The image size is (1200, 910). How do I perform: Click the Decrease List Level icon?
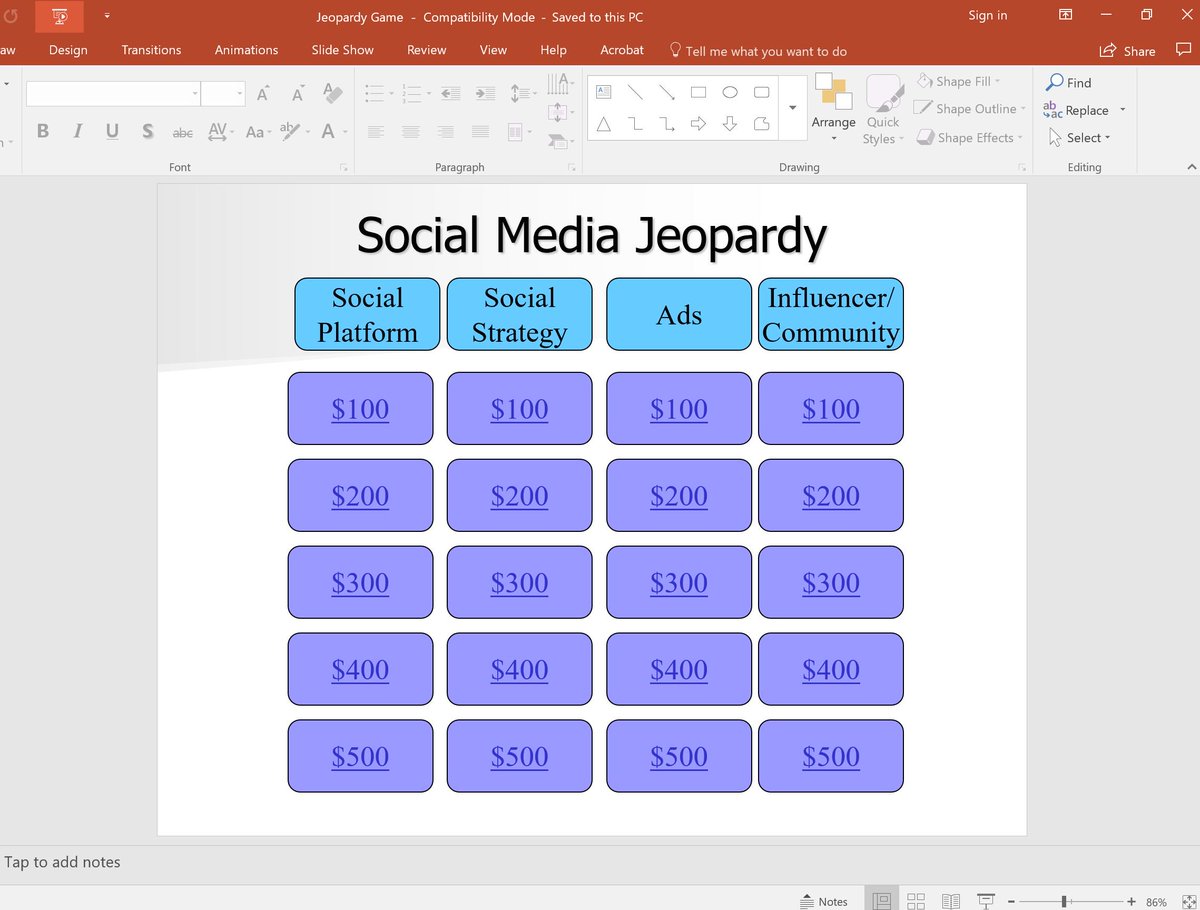pyautogui.click(x=451, y=93)
